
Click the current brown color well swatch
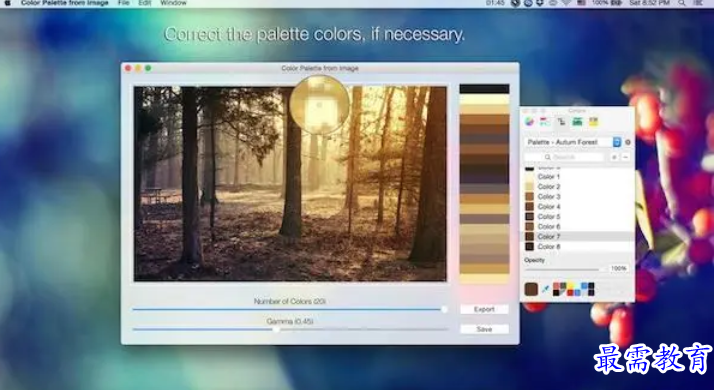(531, 289)
